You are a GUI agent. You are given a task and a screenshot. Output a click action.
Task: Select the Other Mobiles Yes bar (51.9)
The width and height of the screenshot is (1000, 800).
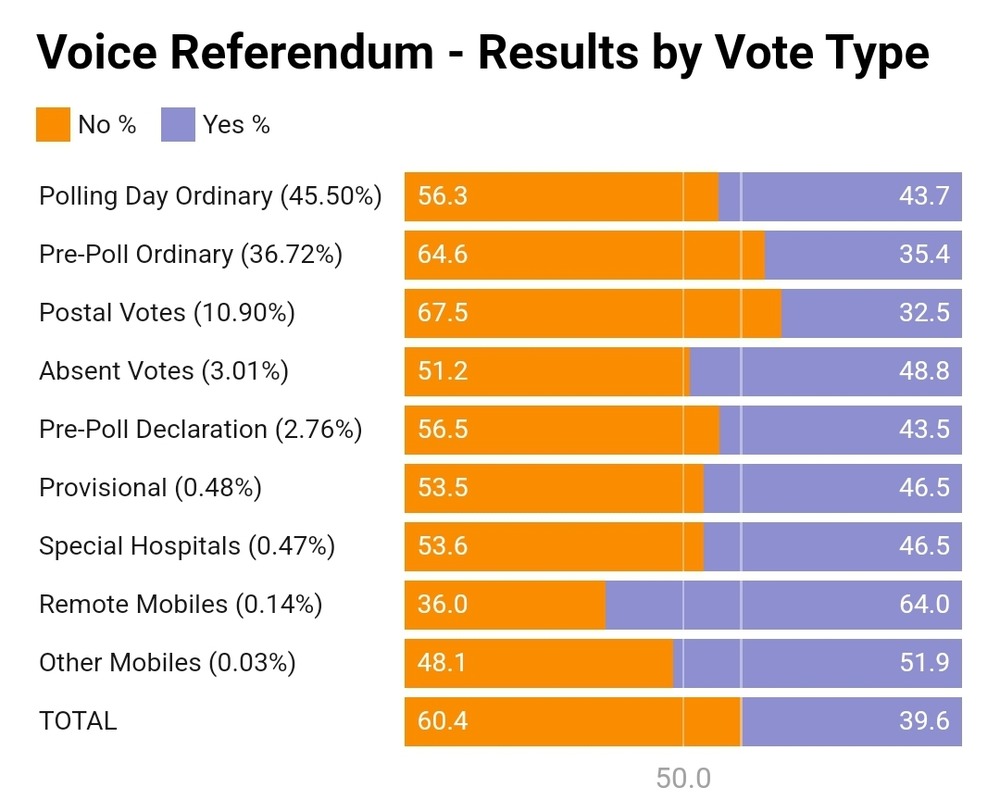click(x=817, y=662)
